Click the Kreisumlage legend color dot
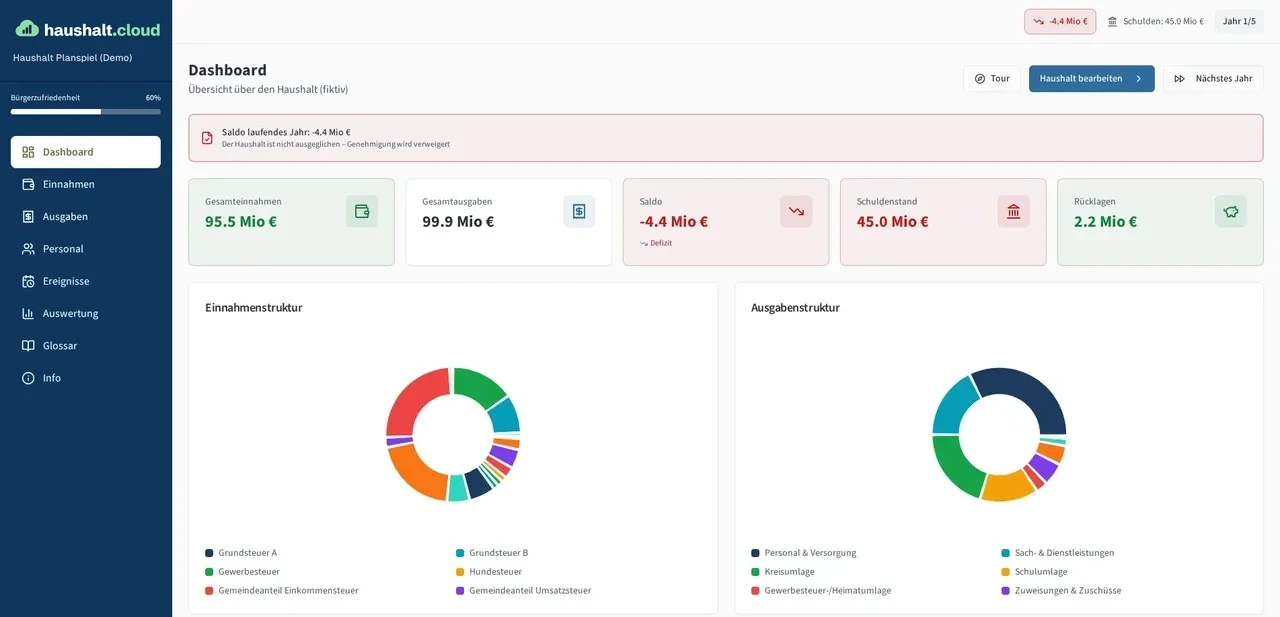Screen dimensions: 1280x617 click(x=755, y=572)
